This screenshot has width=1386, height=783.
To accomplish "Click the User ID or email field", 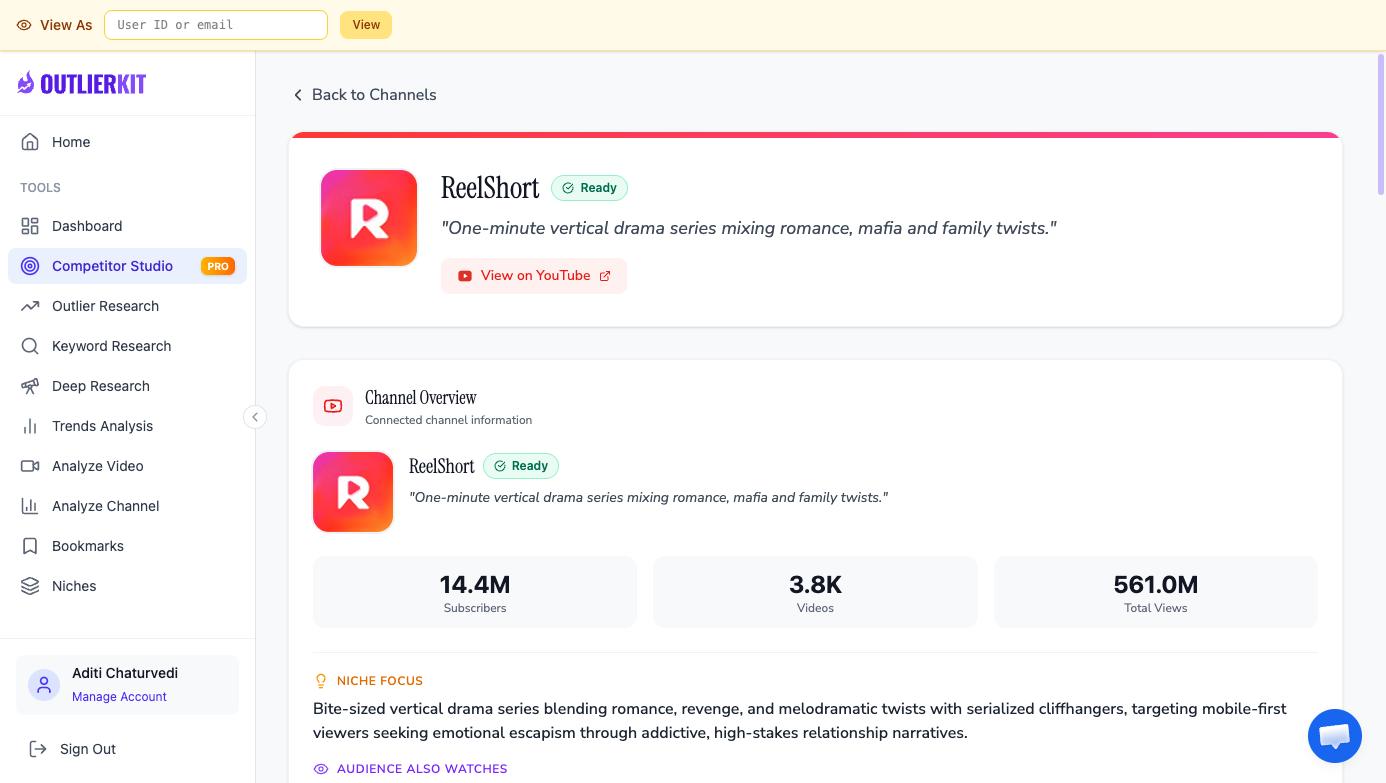I will [x=215, y=25].
